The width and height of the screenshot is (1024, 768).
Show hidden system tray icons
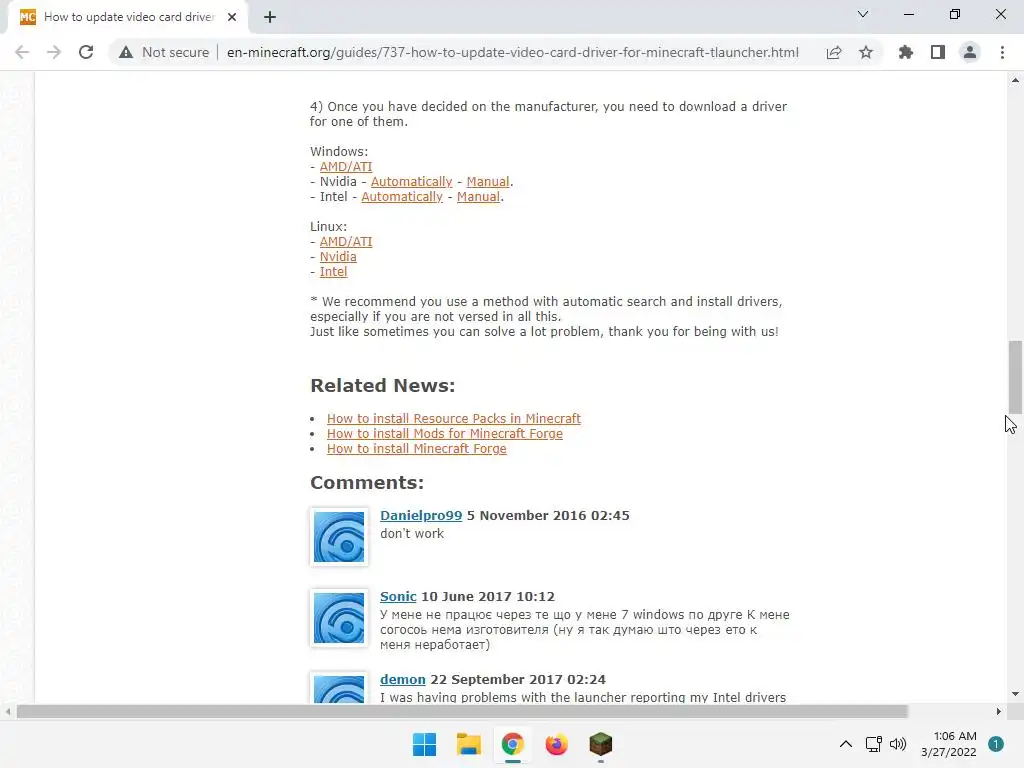click(846, 744)
